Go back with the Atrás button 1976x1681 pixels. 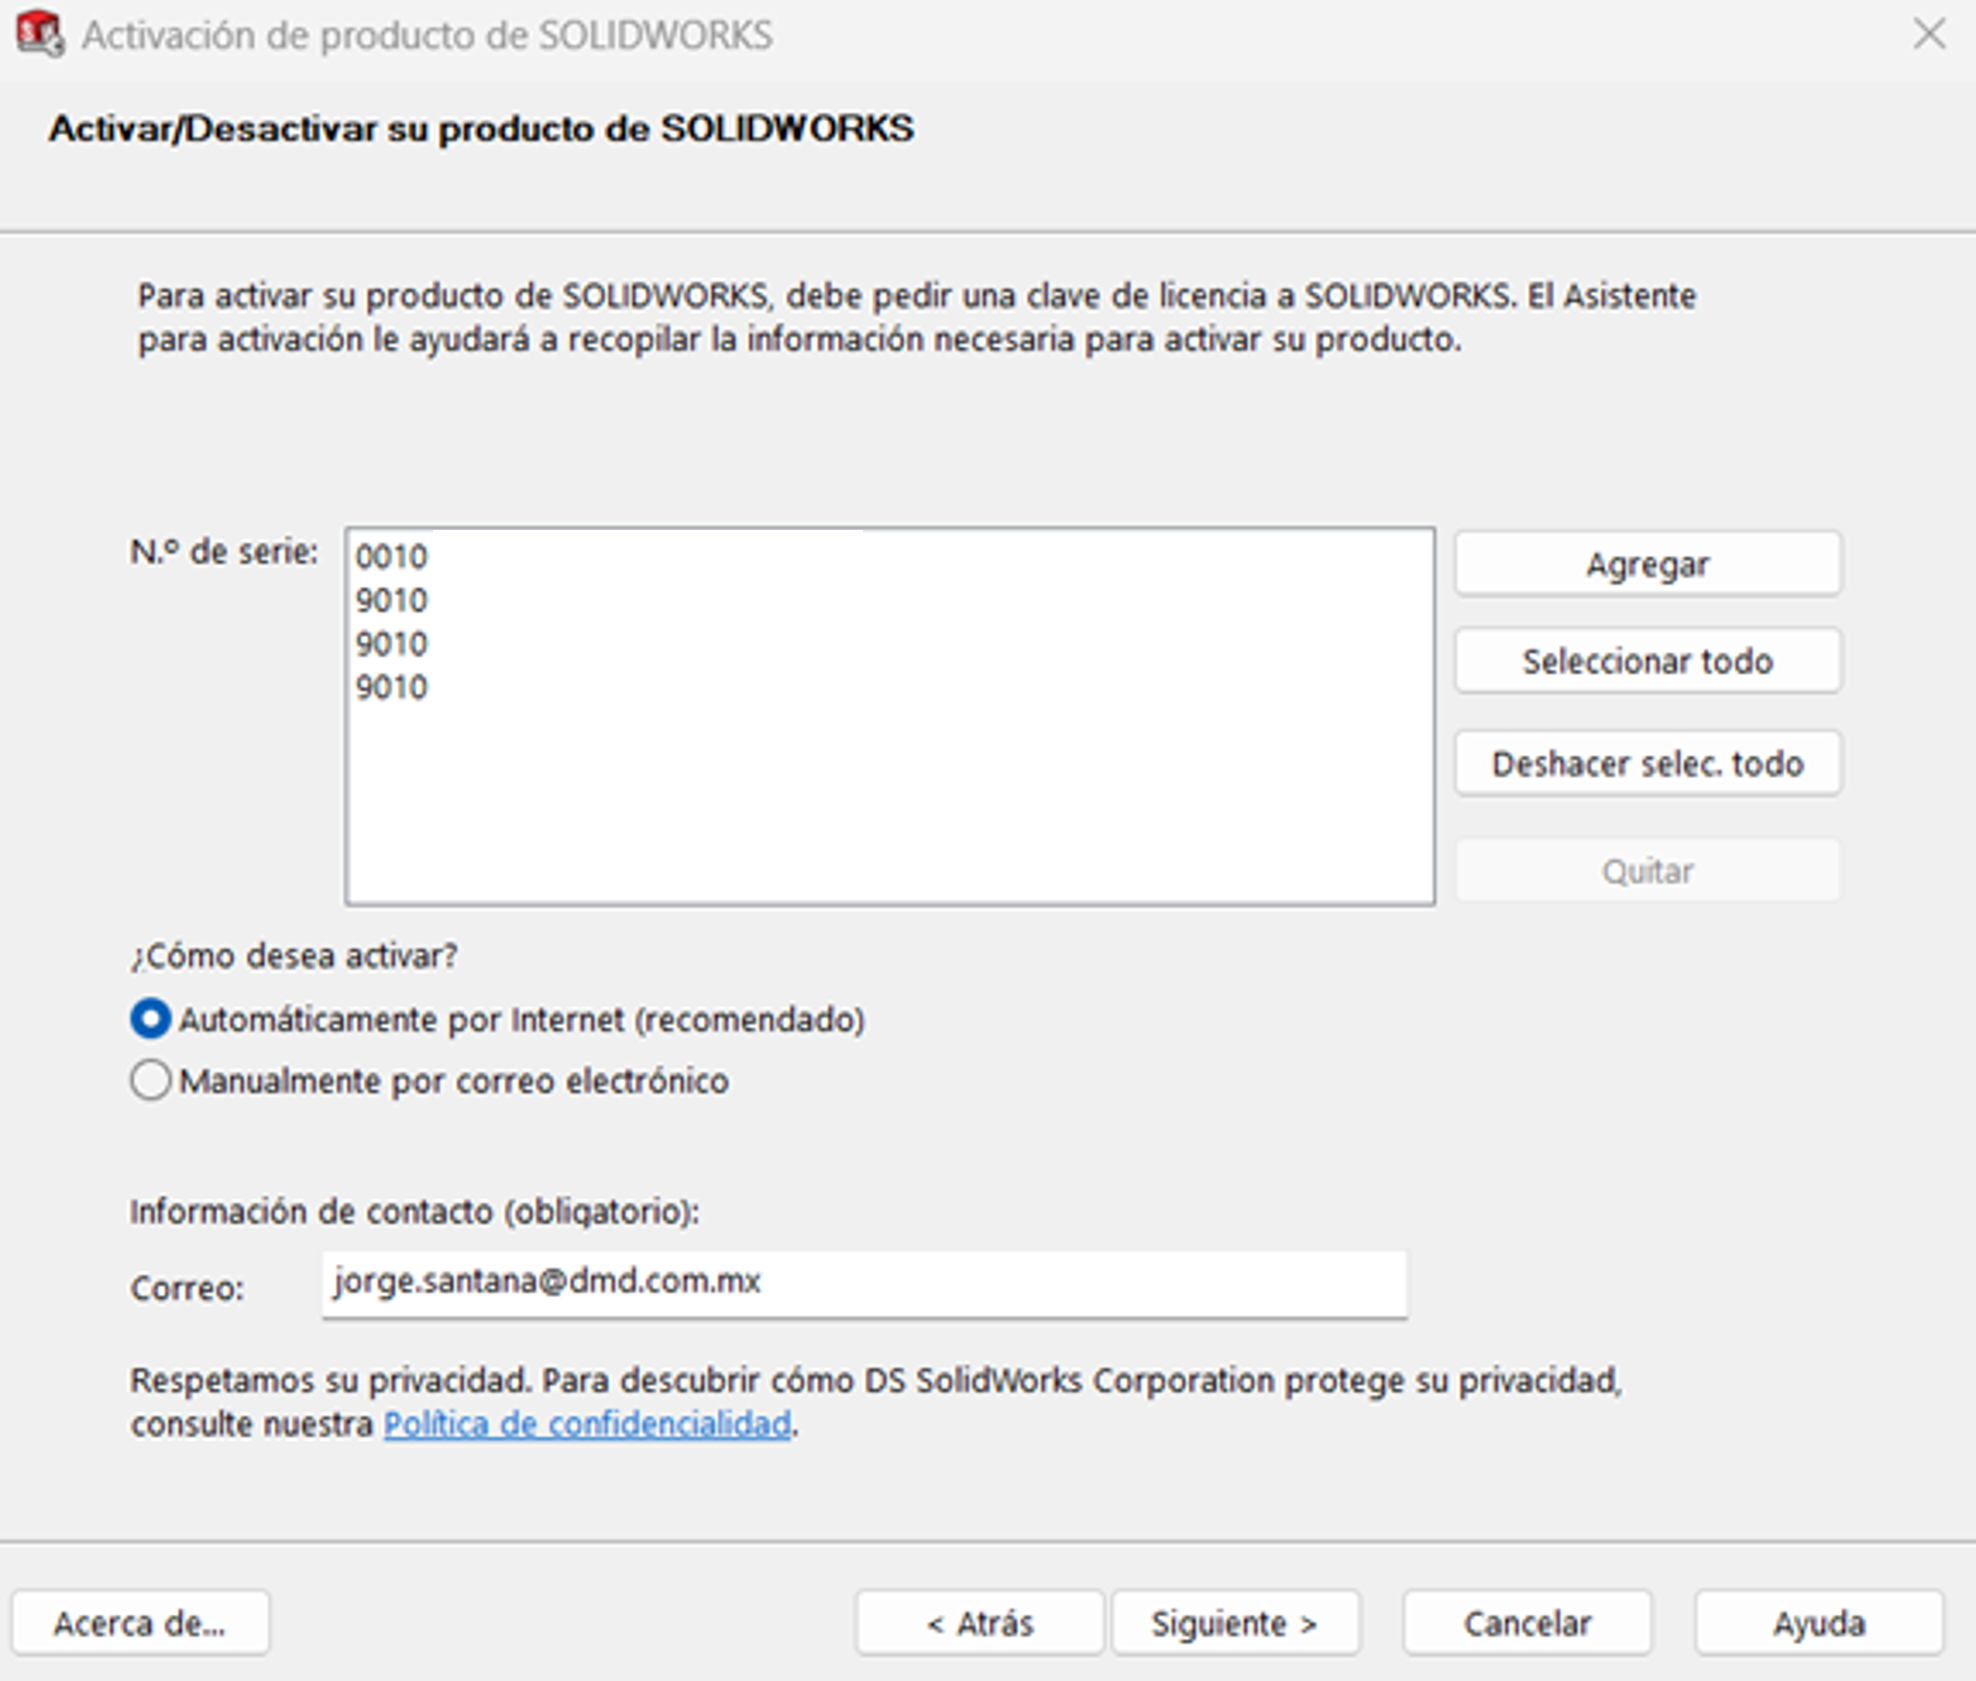[980, 1623]
